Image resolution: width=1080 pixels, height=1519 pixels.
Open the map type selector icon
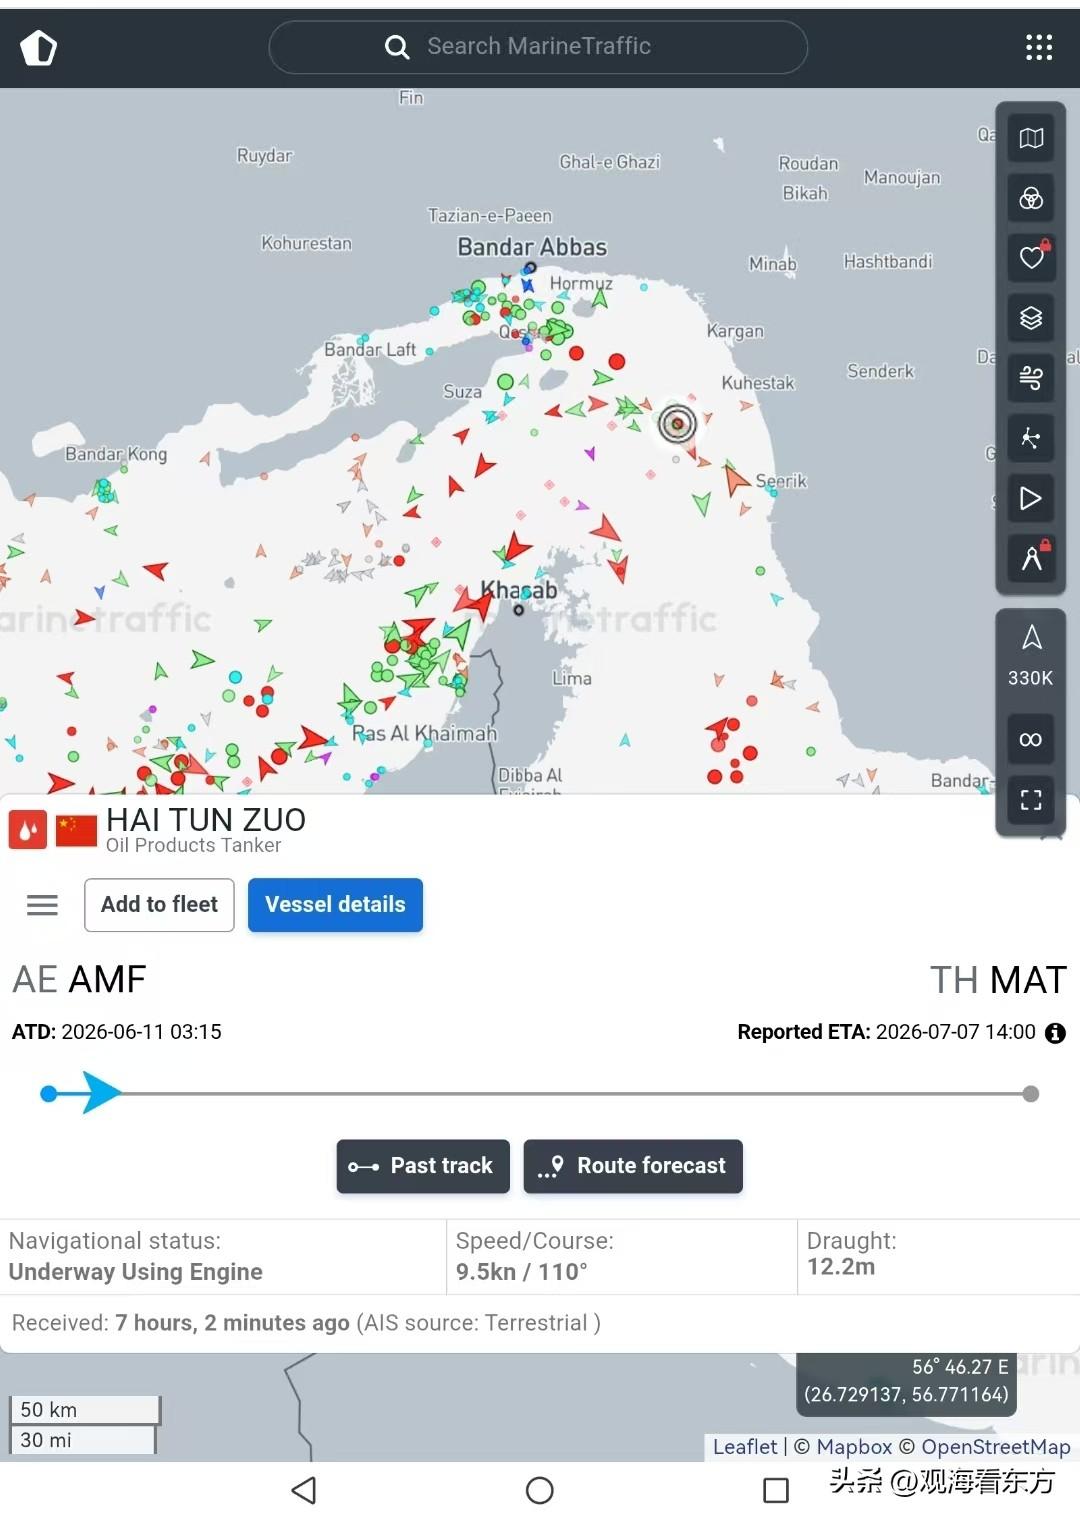tap(1031, 138)
